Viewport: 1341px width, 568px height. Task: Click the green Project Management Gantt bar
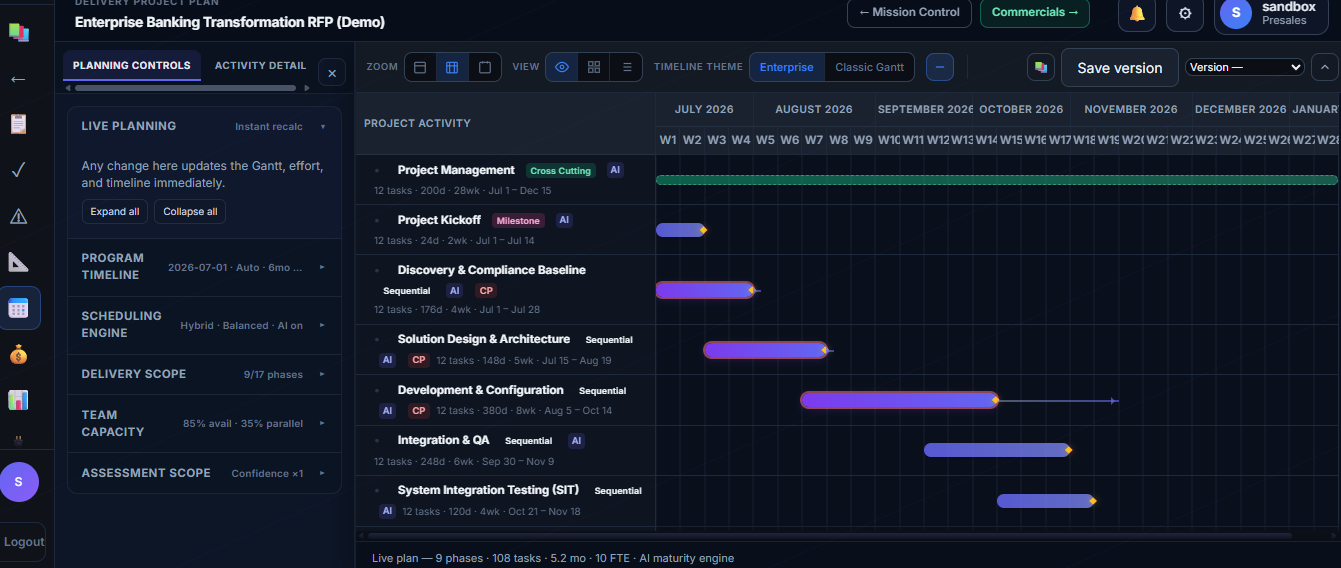pos(996,180)
